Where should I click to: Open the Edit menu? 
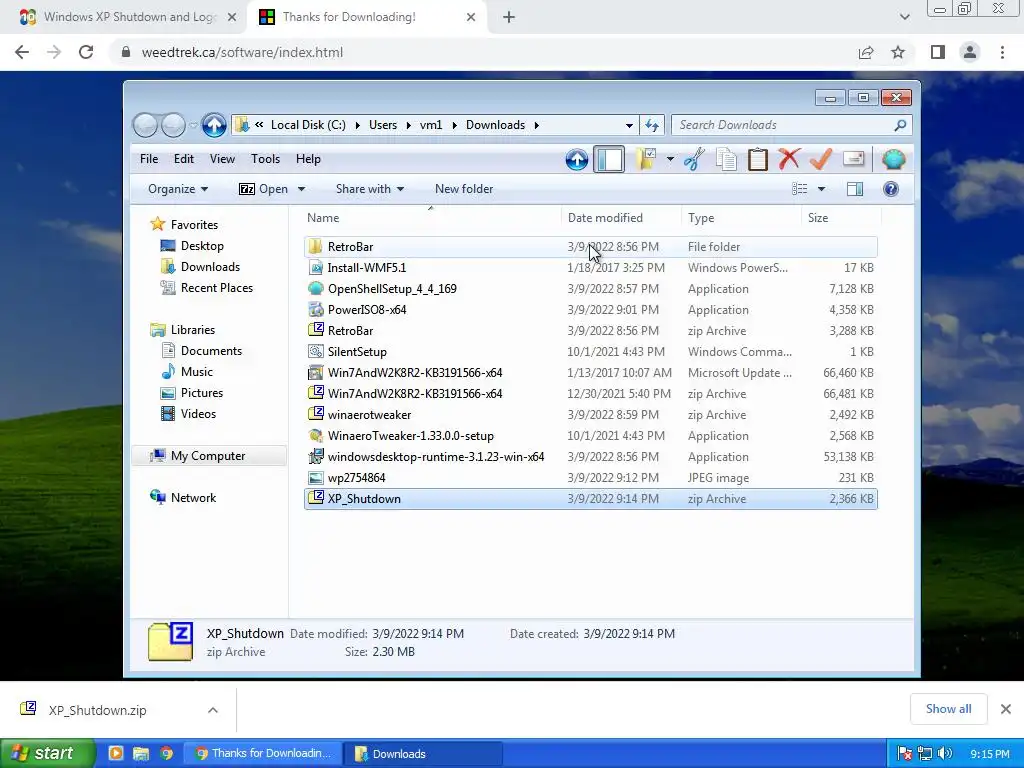click(x=184, y=159)
